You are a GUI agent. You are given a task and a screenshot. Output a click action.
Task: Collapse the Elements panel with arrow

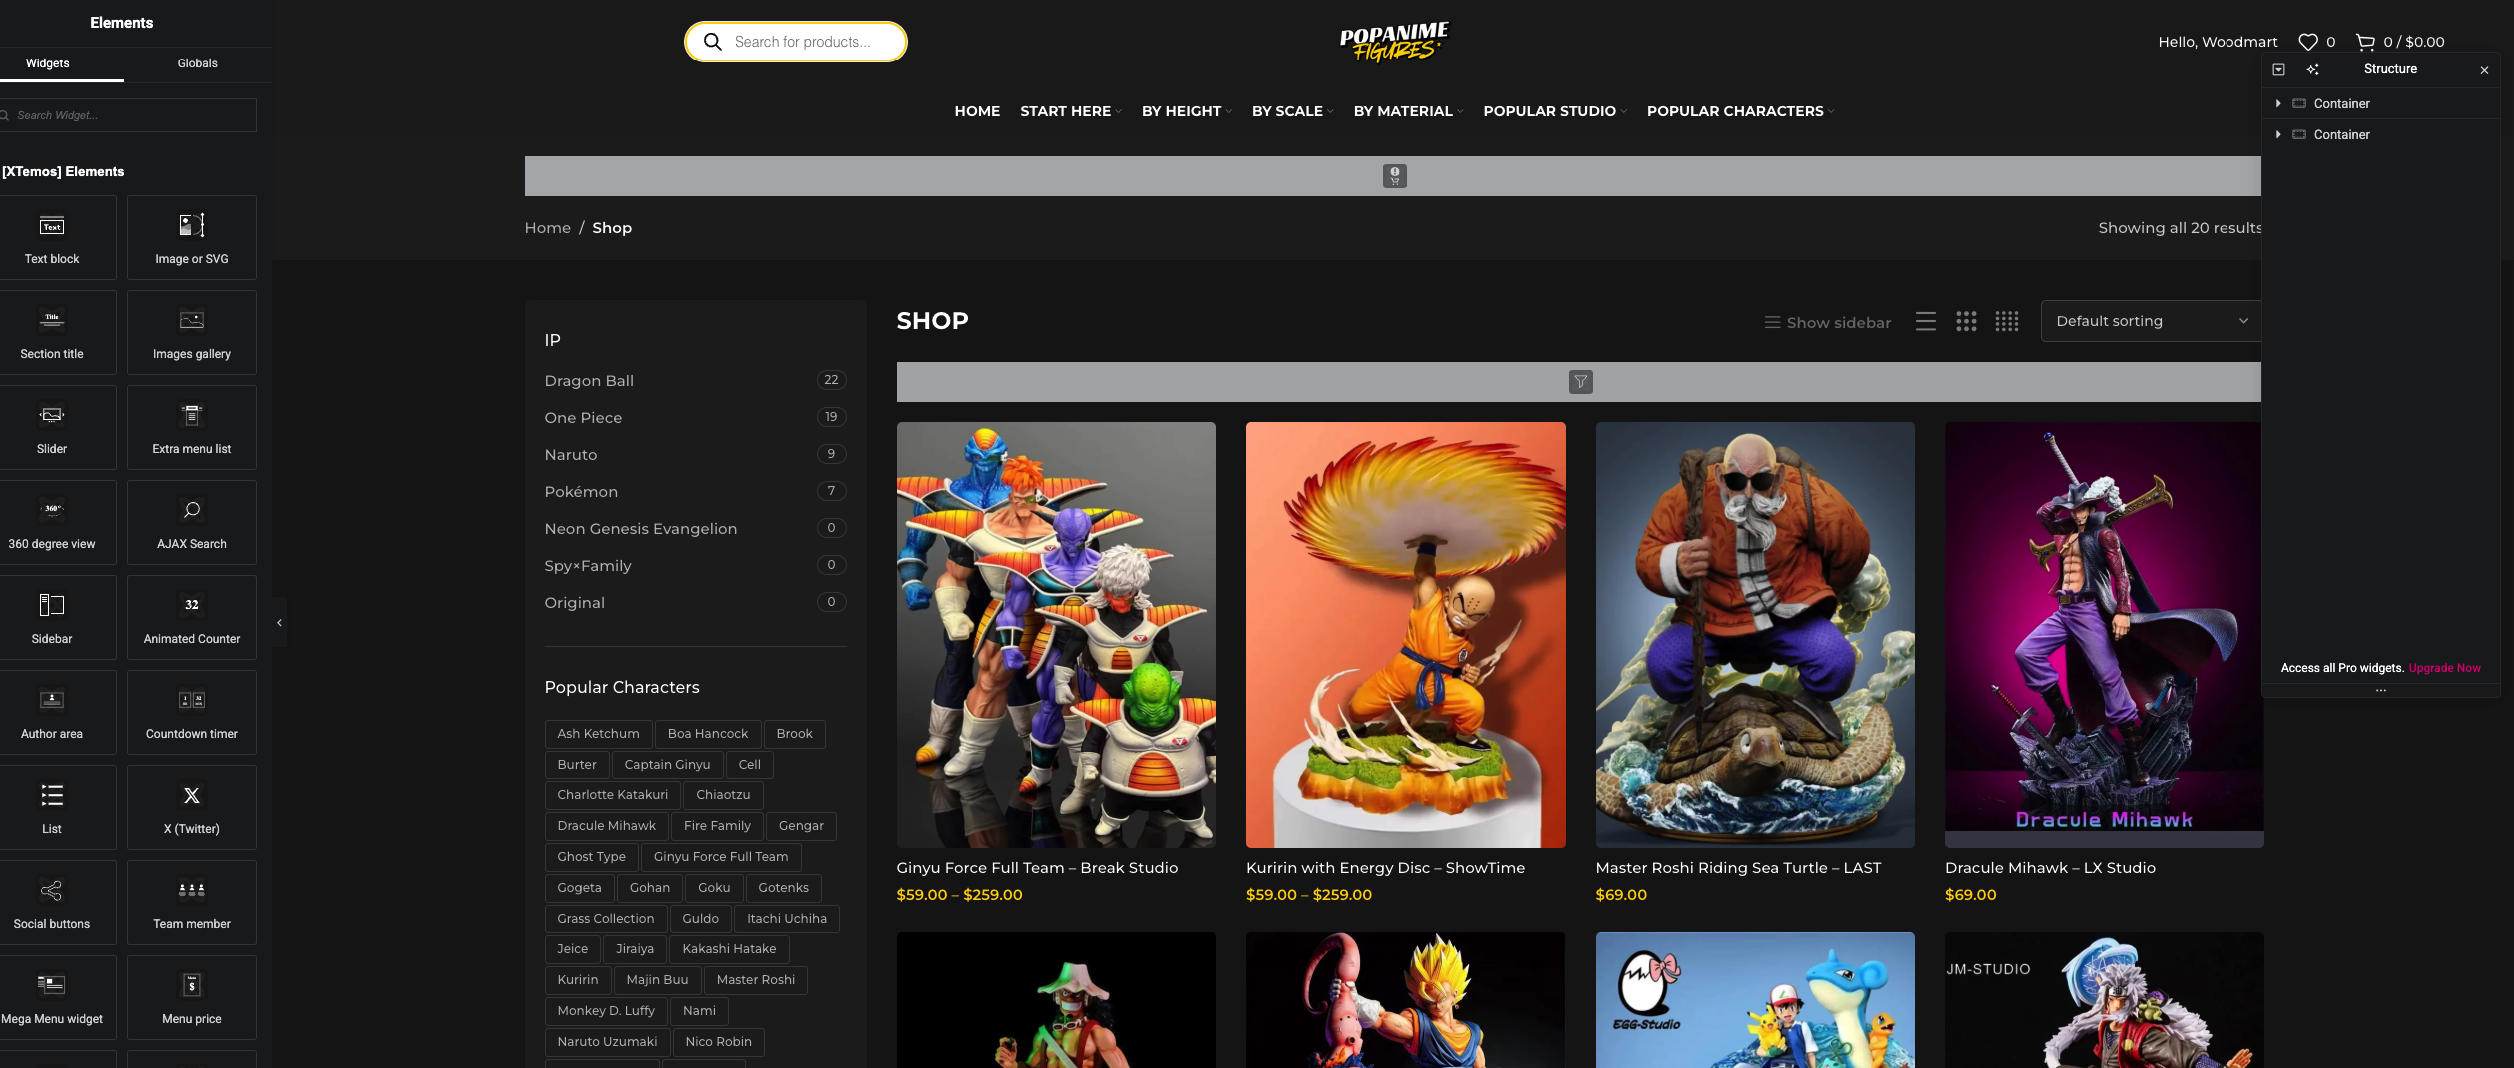279,622
